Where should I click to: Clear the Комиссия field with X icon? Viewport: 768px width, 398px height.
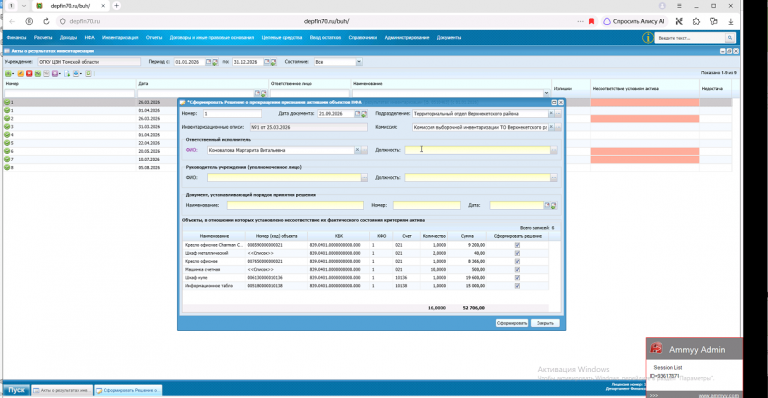tap(551, 127)
